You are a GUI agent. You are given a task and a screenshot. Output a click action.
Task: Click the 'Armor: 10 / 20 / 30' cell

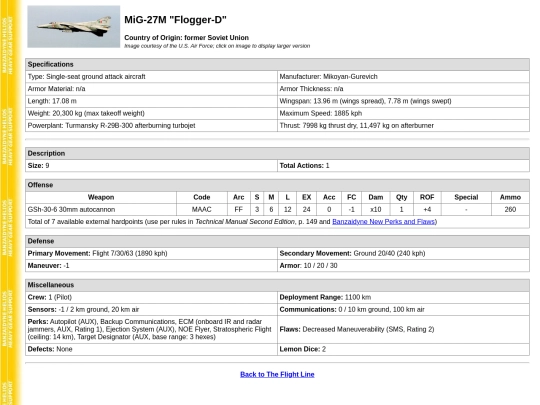403,266
